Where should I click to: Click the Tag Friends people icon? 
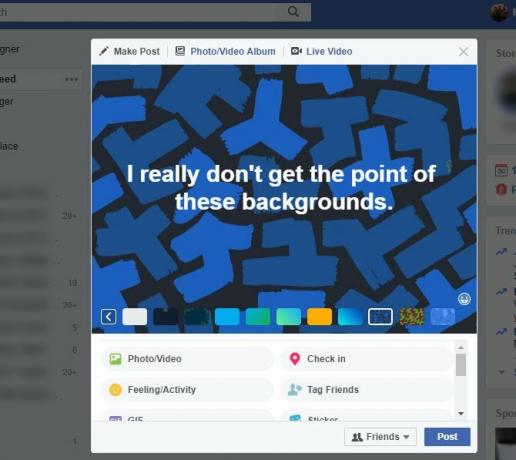295,390
